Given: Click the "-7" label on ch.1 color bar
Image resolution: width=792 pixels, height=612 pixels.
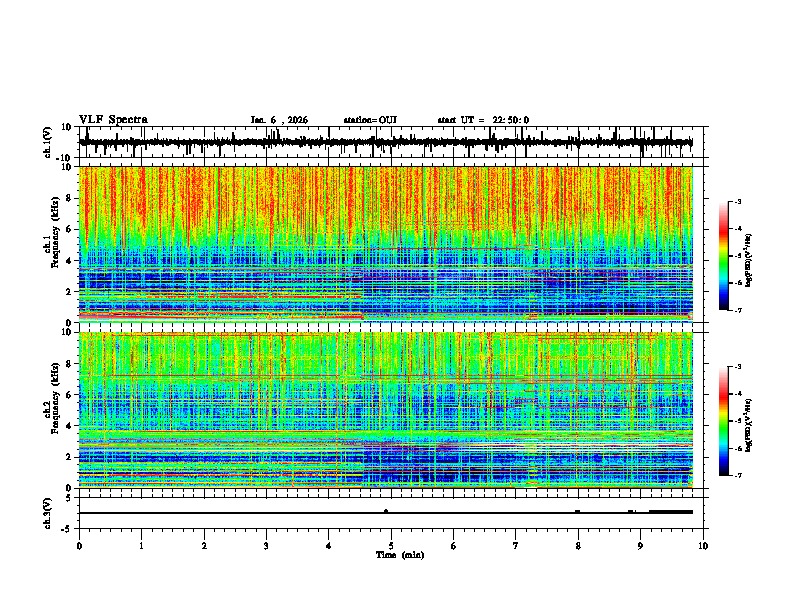Looking at the screenshot, I should (x=737, y=310).
